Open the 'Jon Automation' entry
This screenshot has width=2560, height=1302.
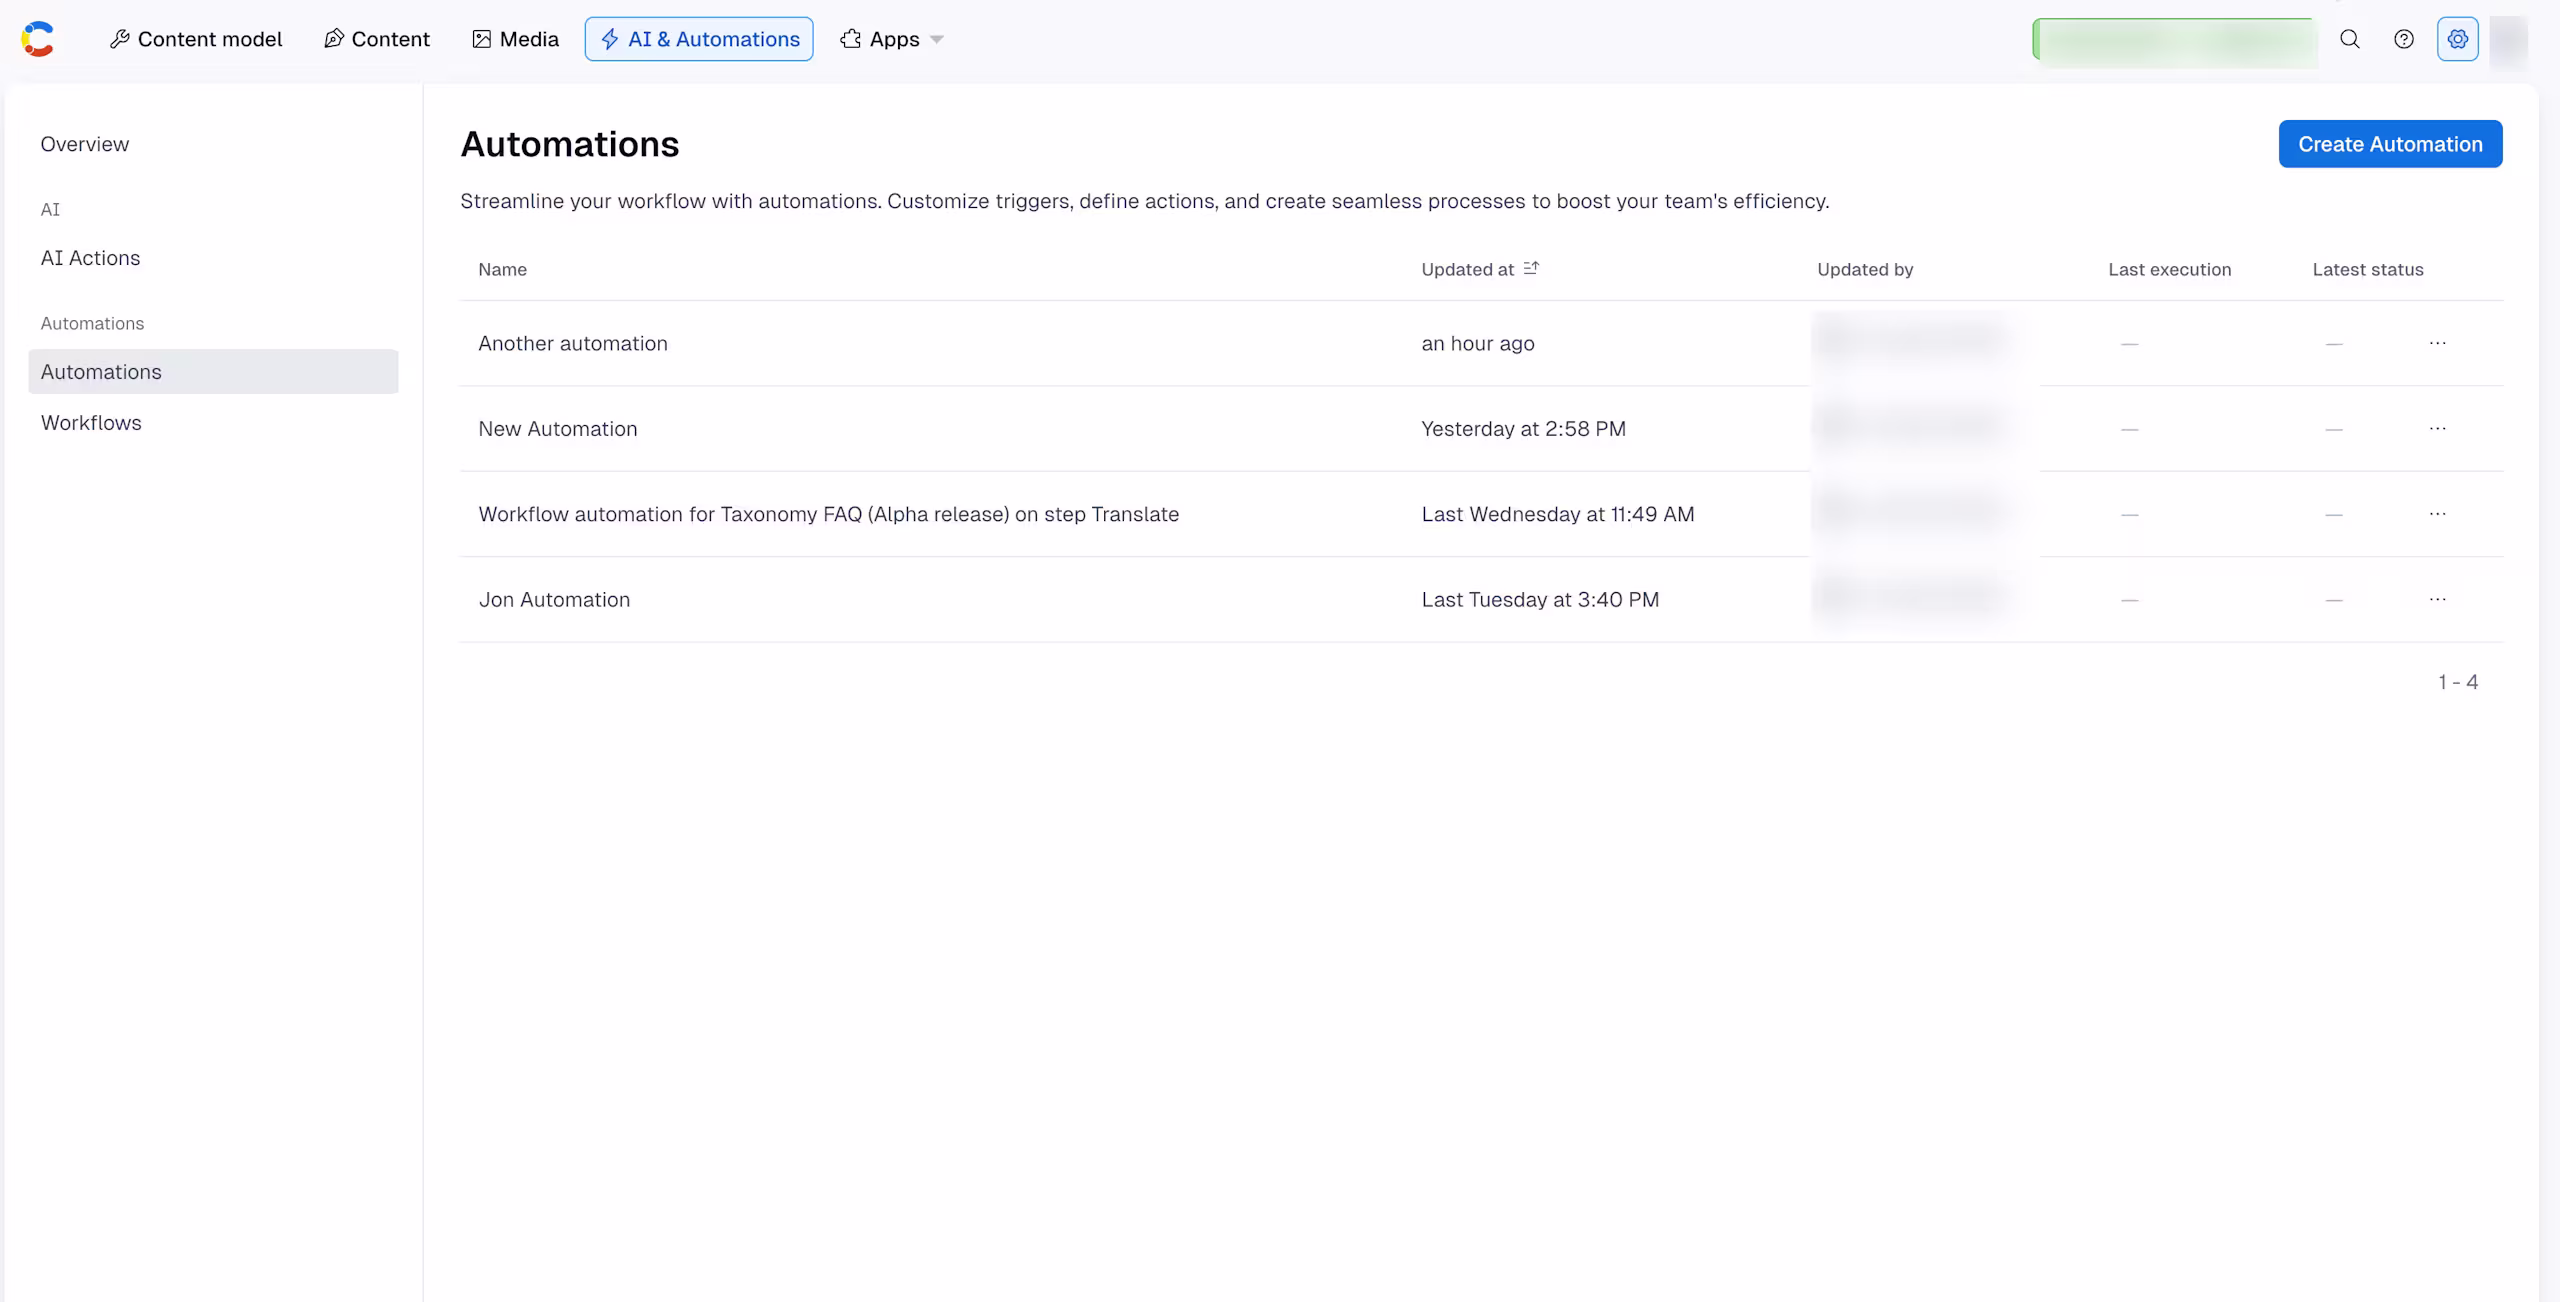(554, 599)
